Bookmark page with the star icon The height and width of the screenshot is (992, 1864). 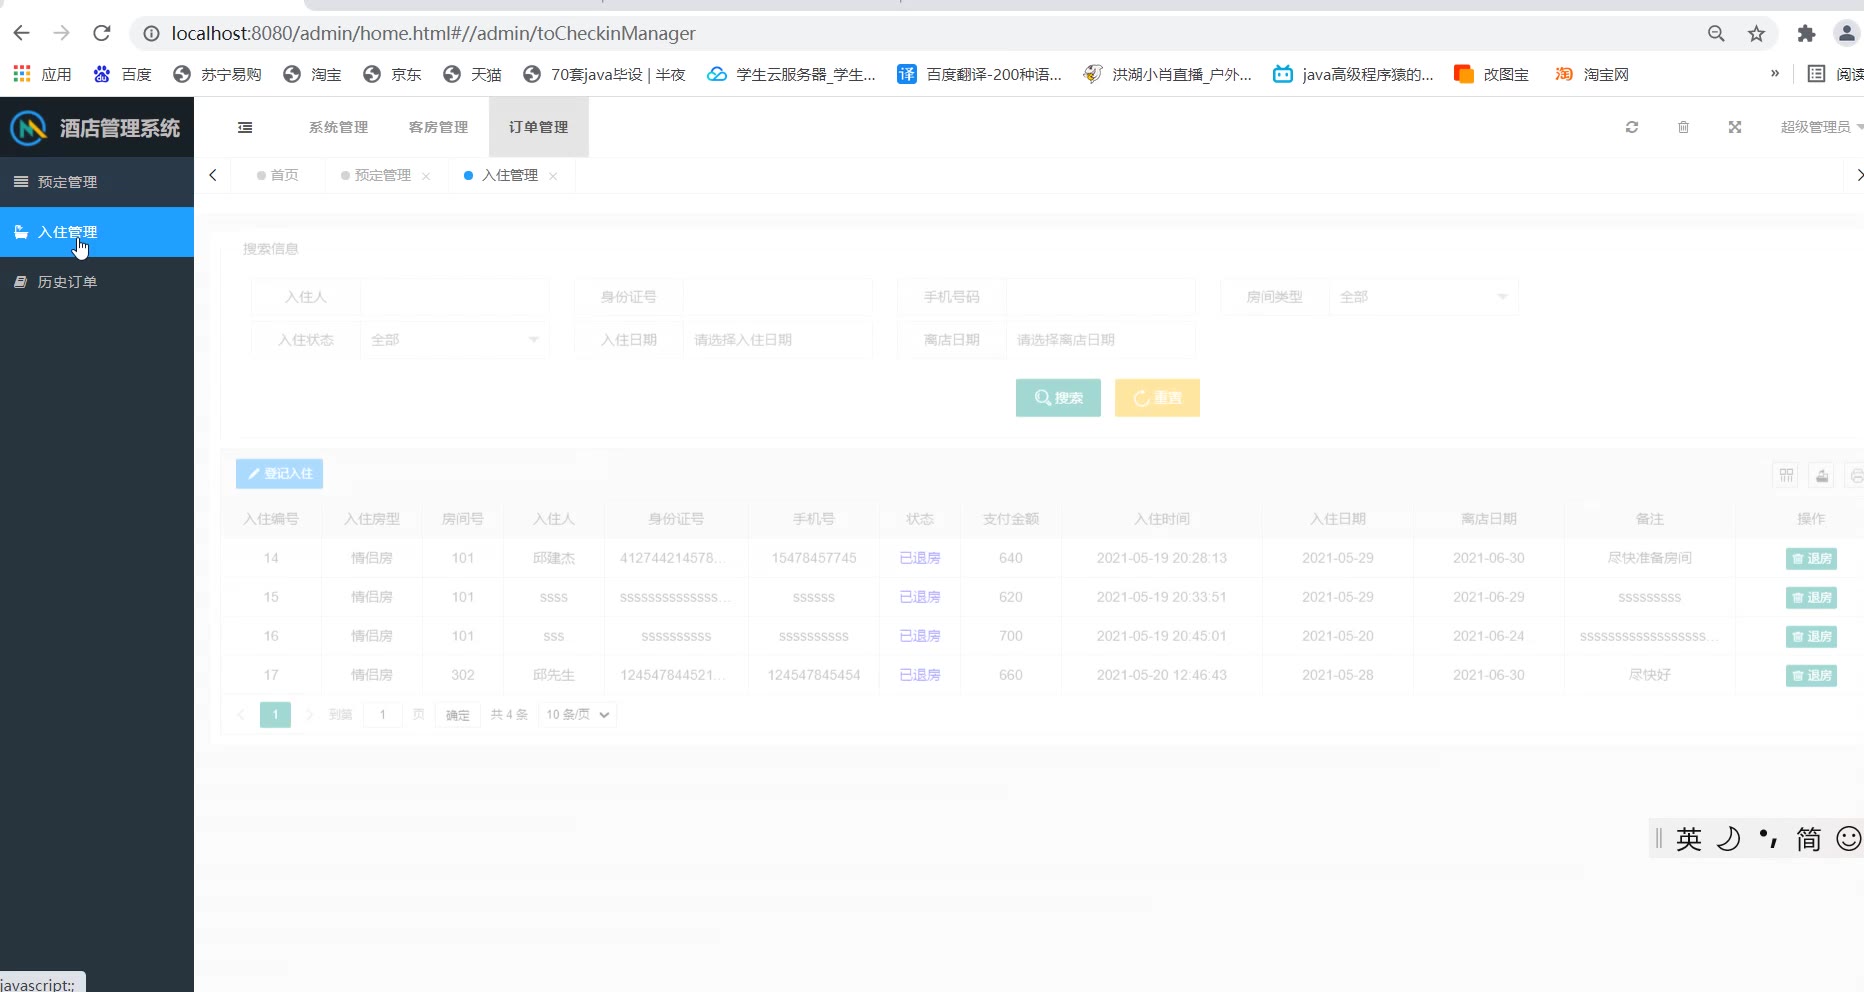1756,33
